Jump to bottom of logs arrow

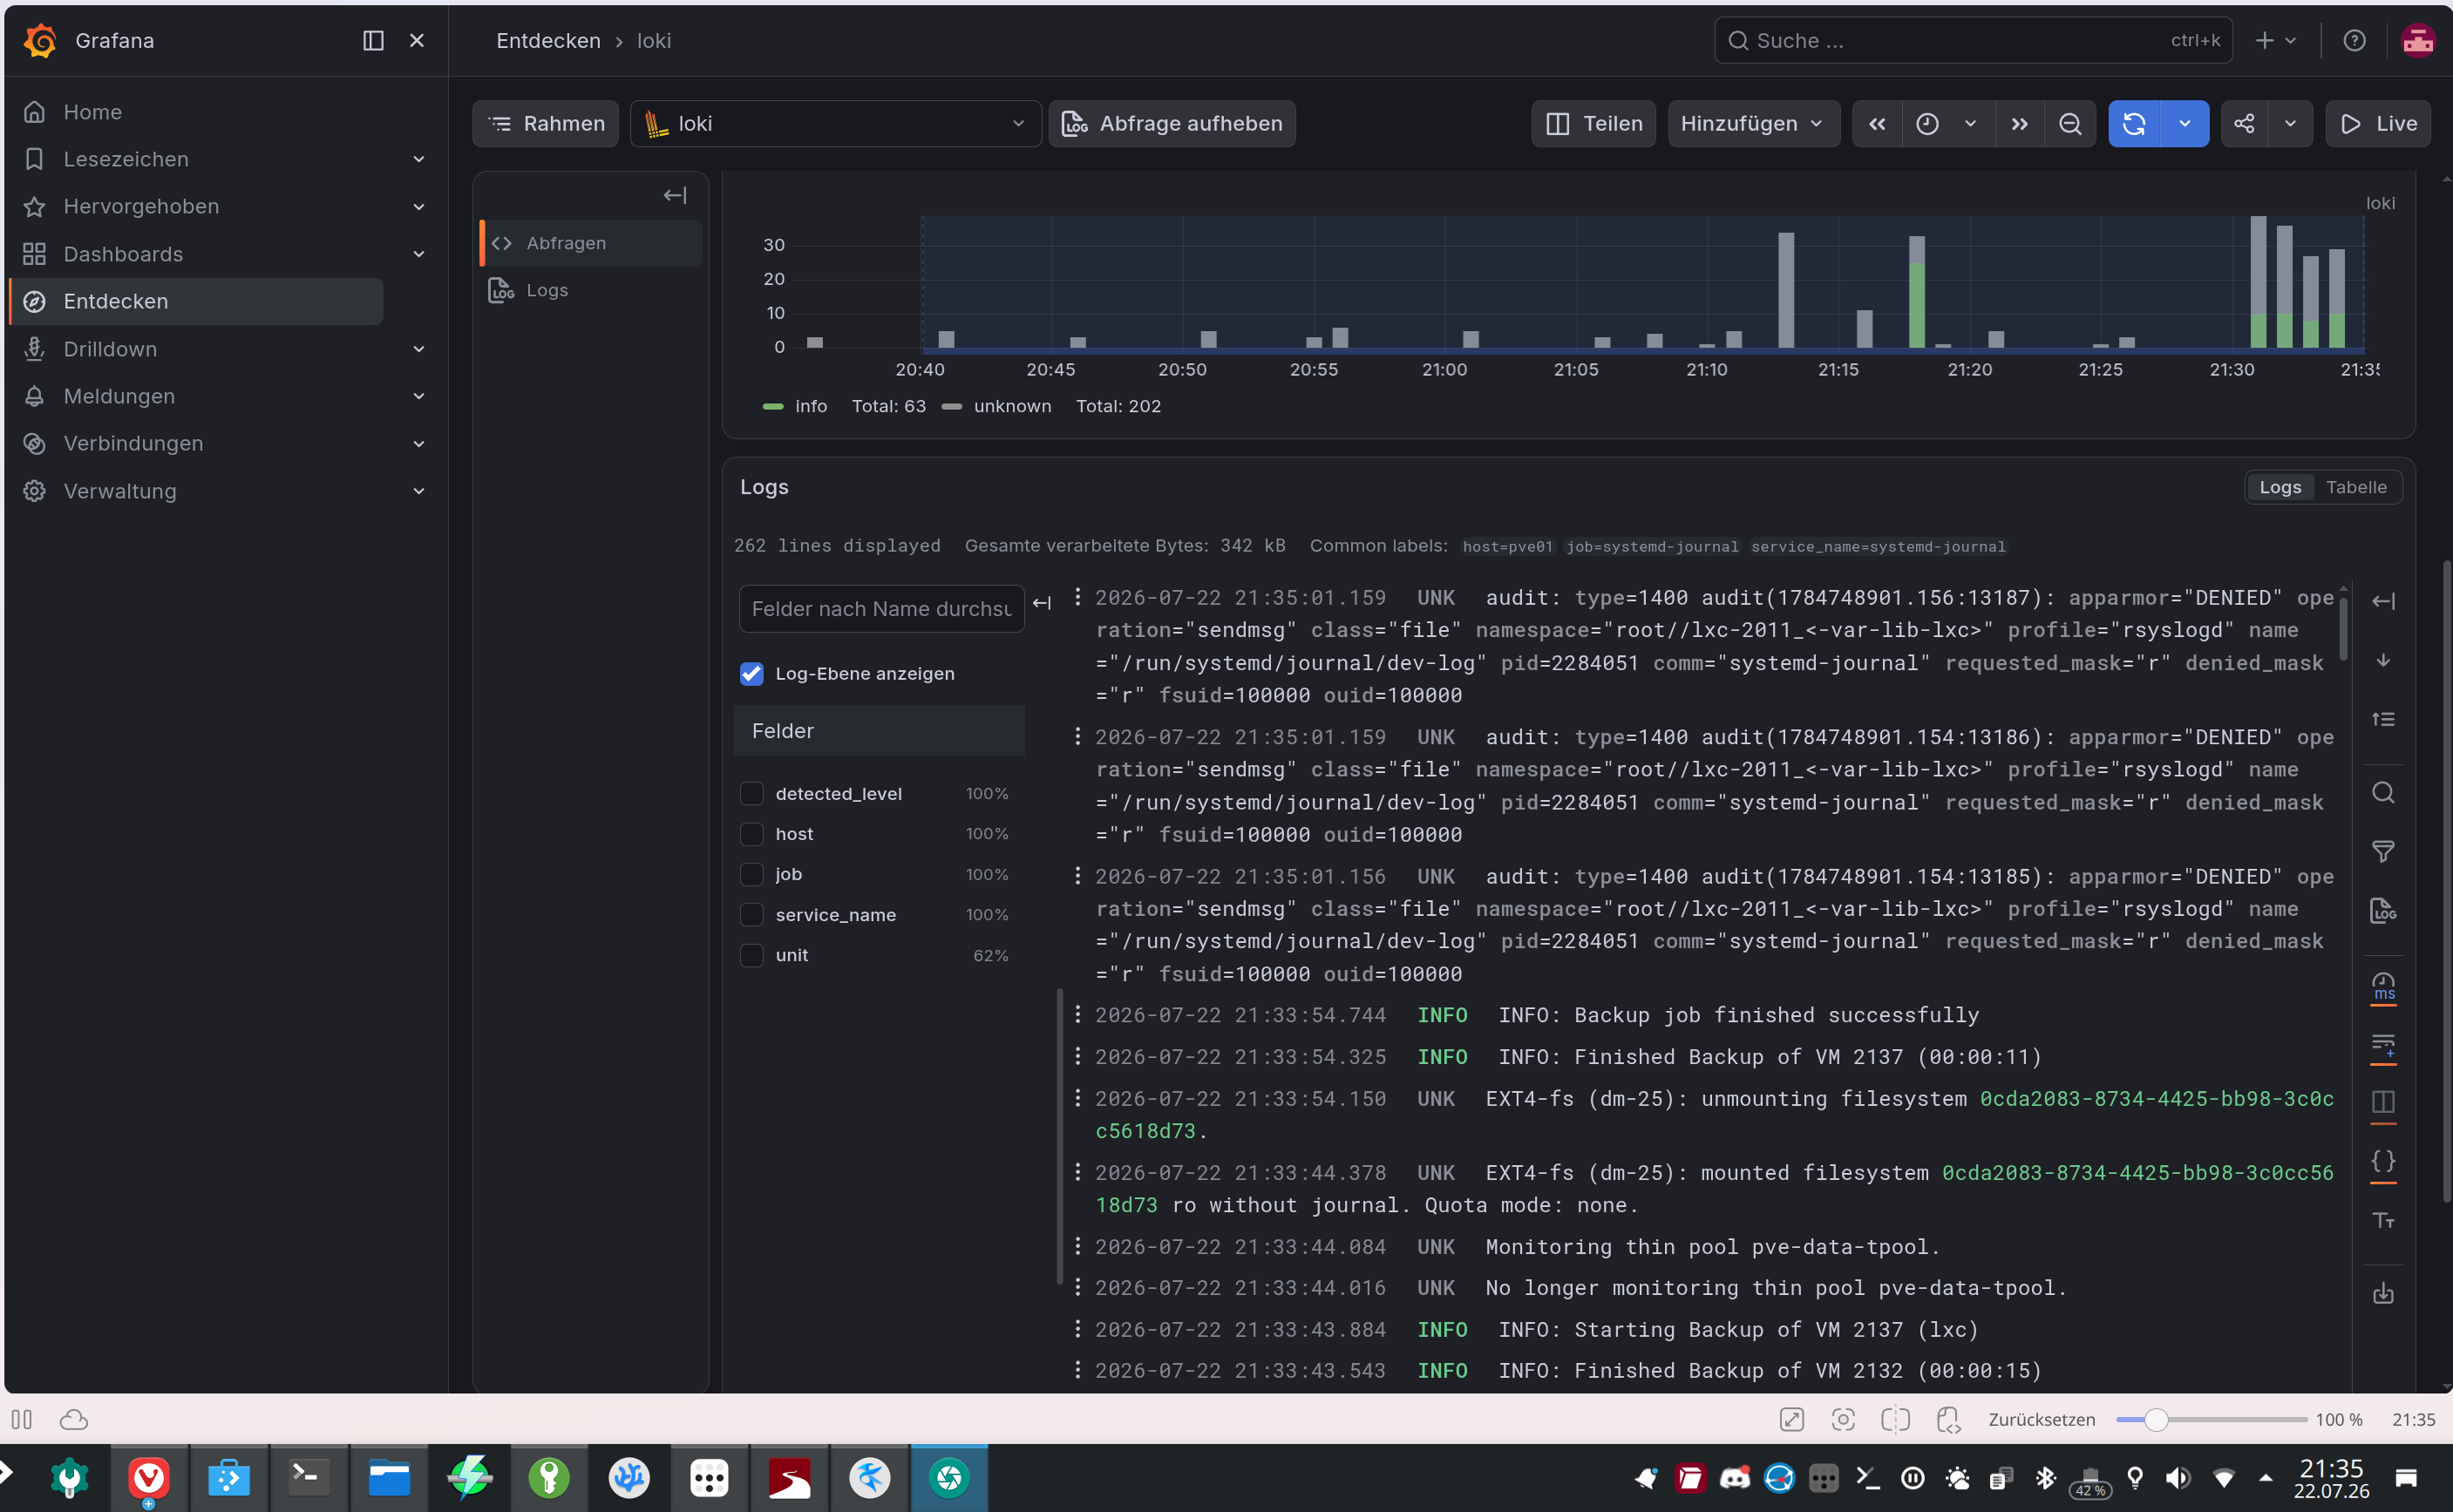tap(2383, 660)
